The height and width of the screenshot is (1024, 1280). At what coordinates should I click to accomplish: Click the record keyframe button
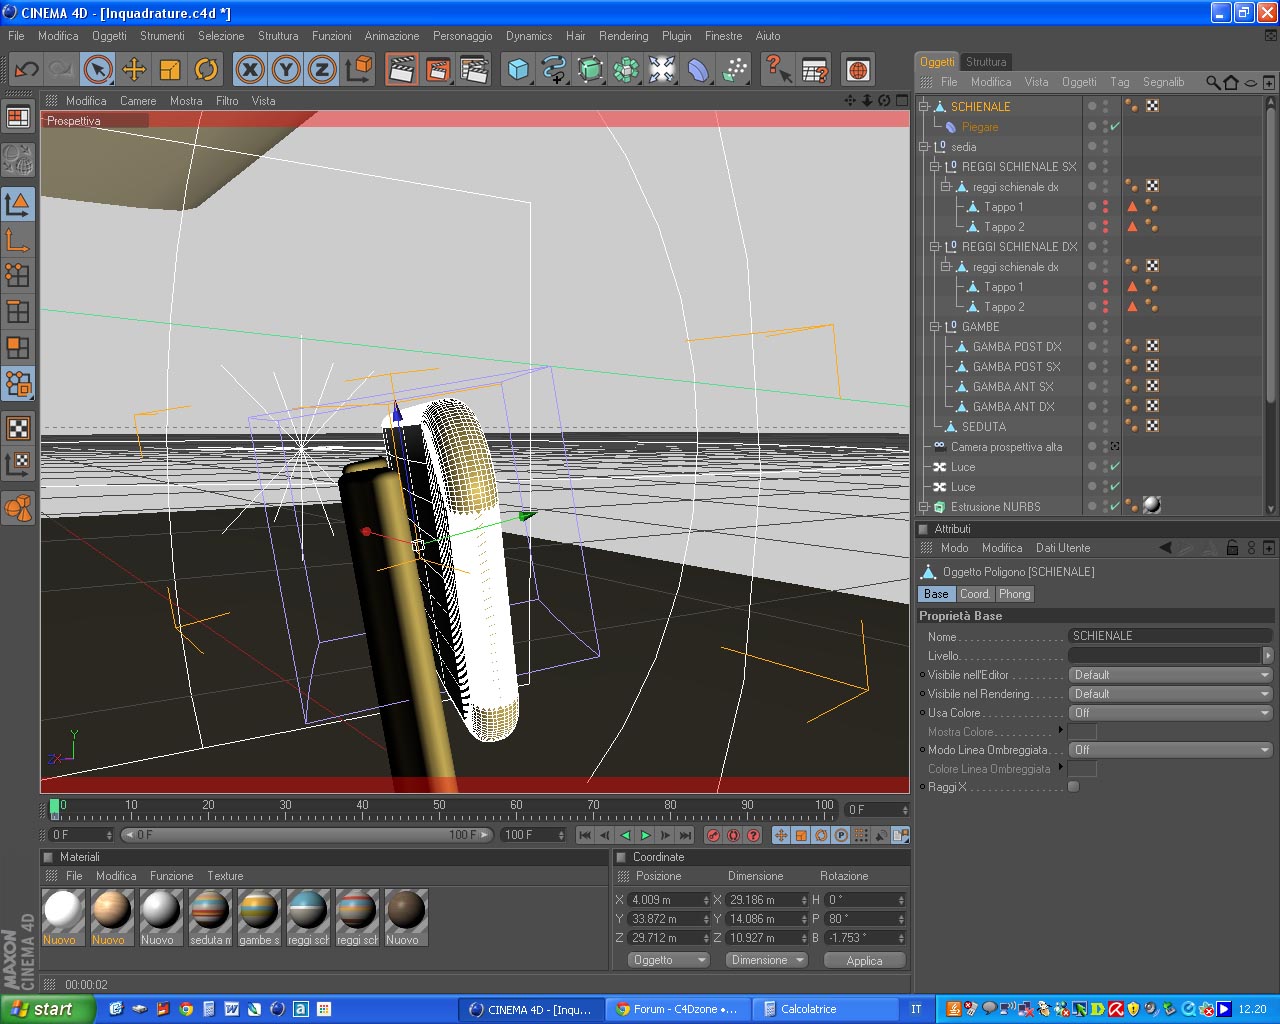(x=713, y=835)
